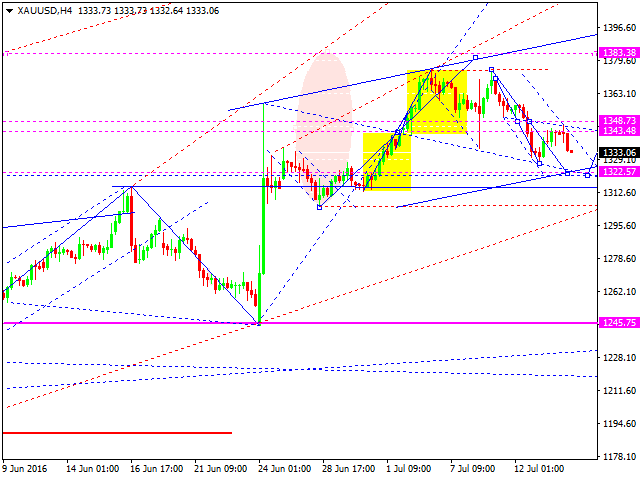Select the thick magenta 1245.75 horizontal line
Viewport: 640px width, 480px height.
[x=300, y=323]
